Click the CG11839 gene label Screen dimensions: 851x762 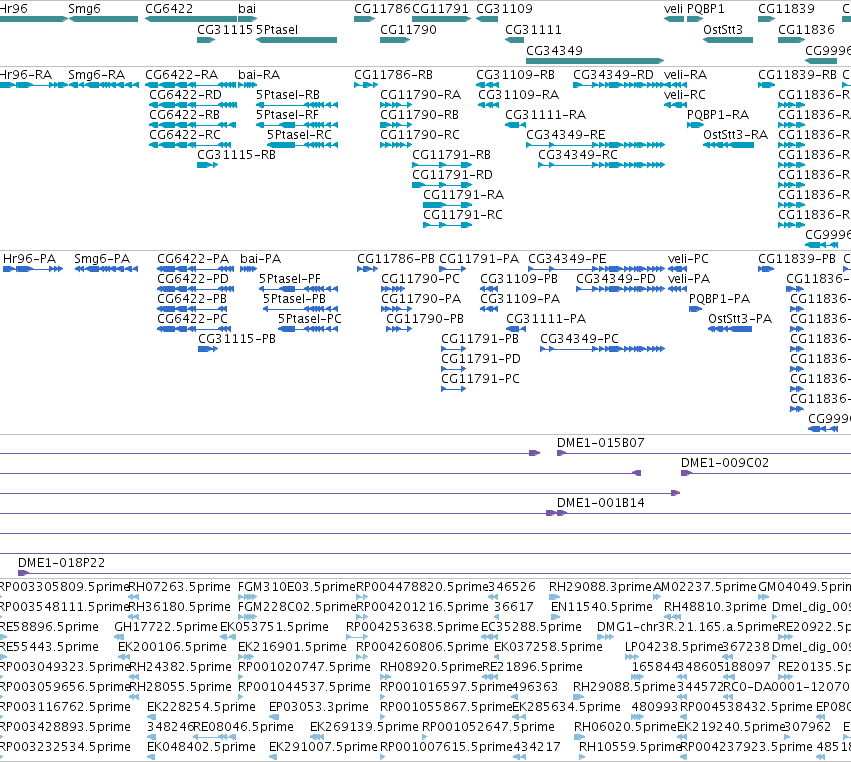(786, 9)
